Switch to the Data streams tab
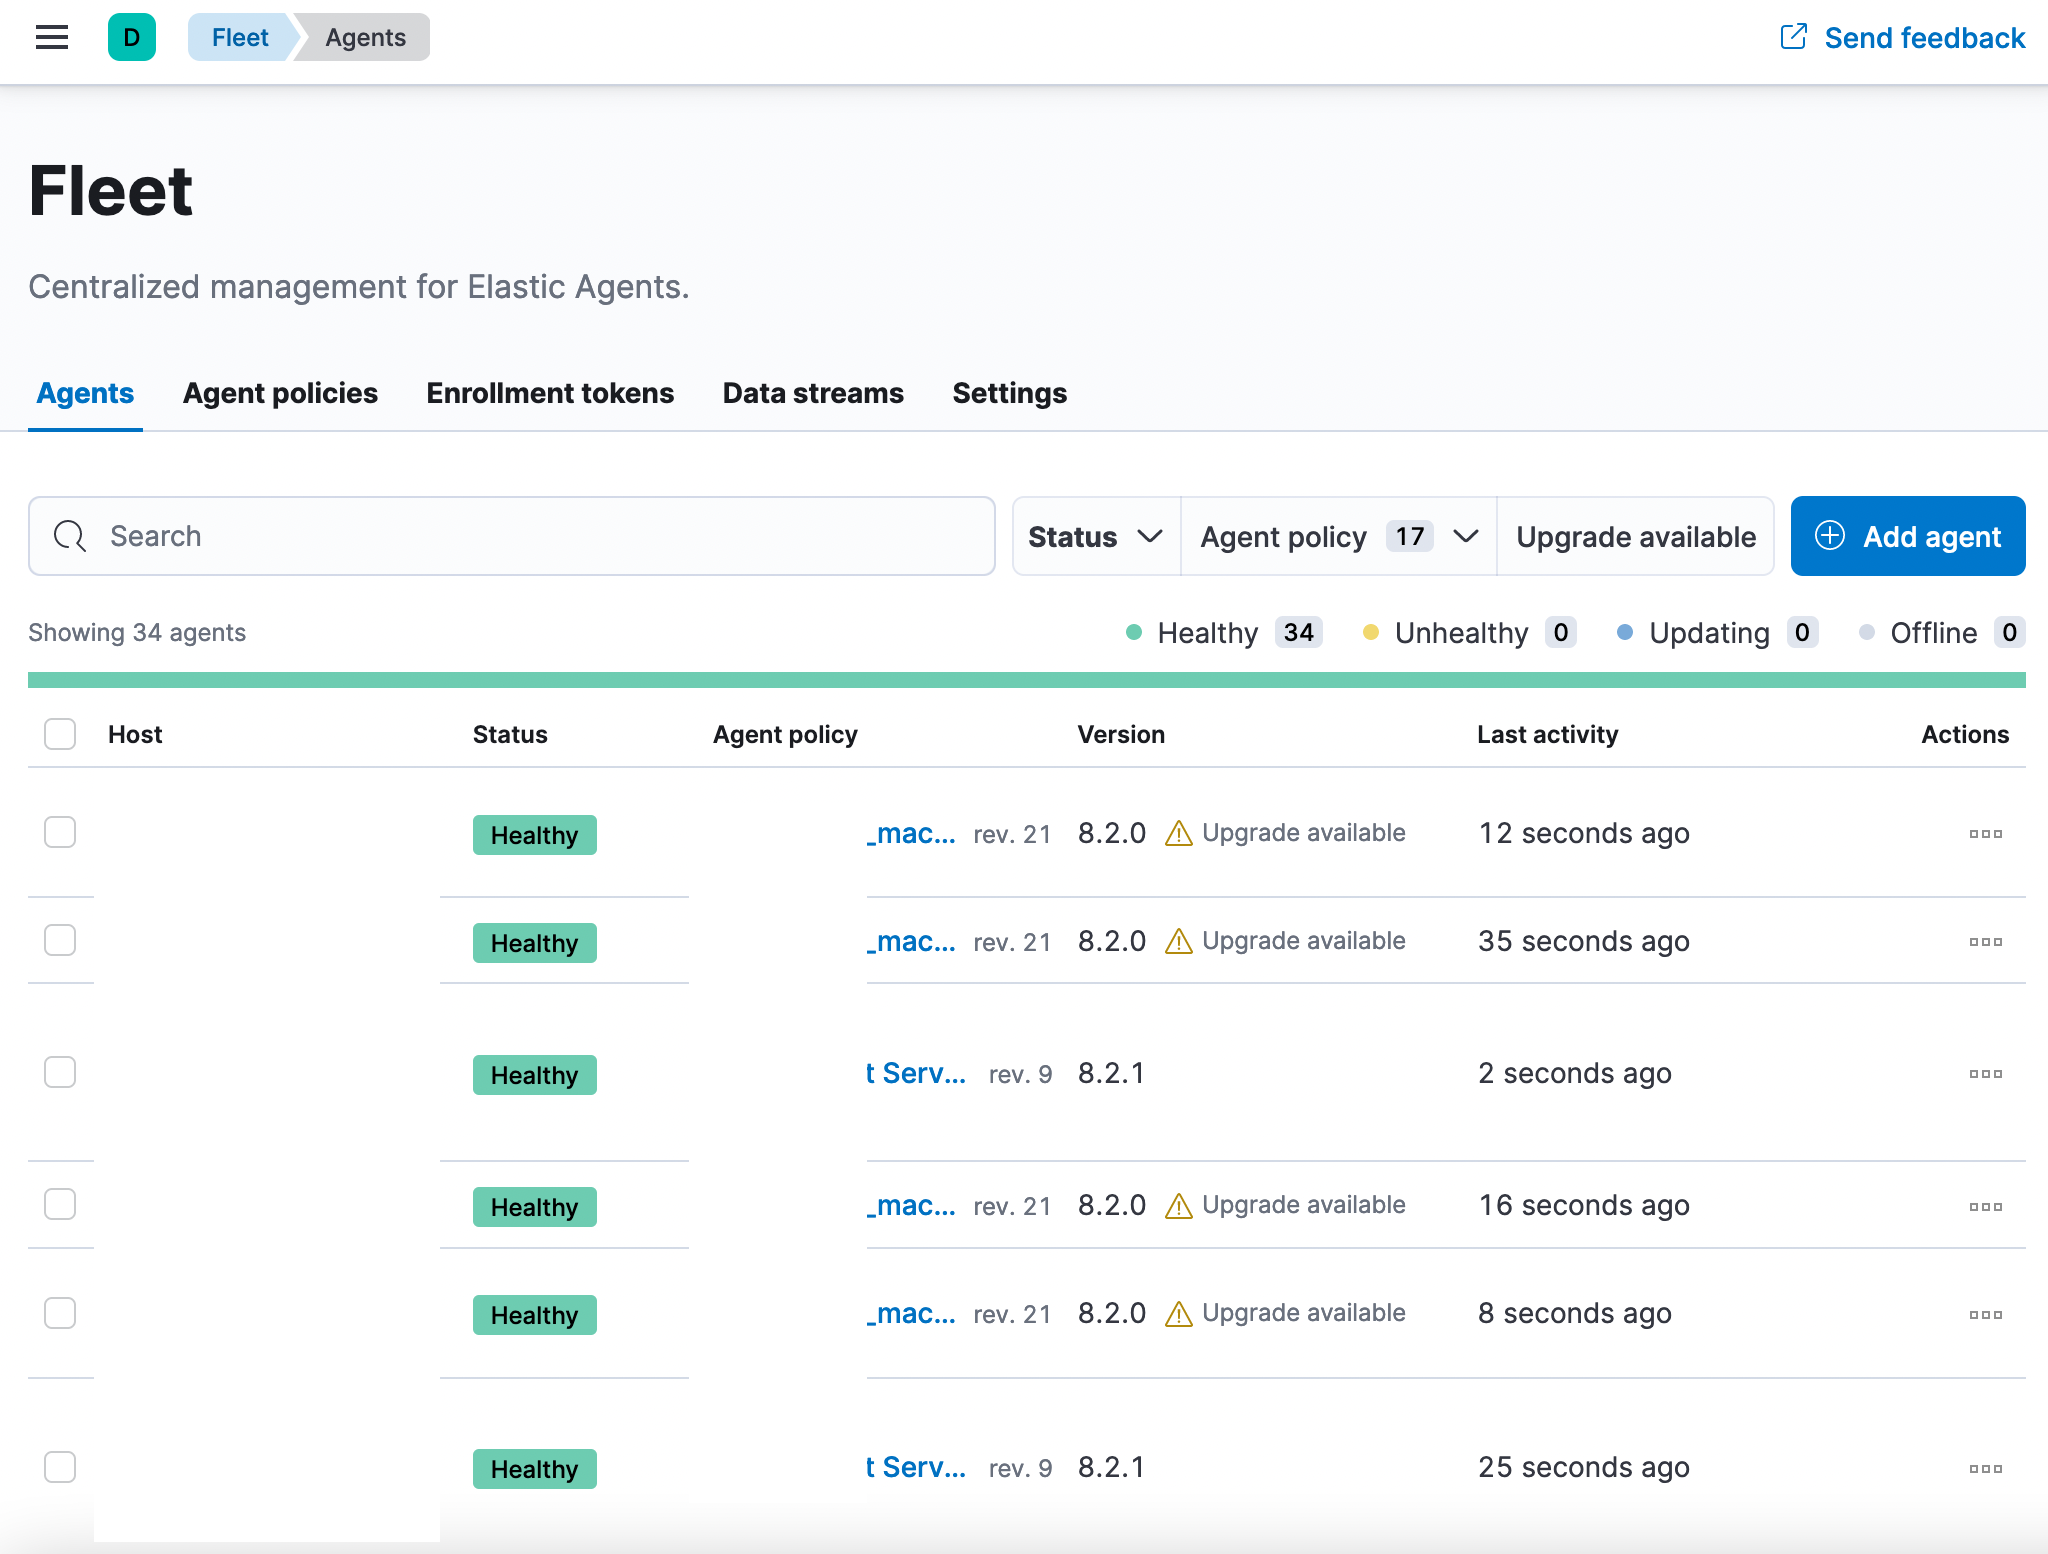This screenshot has width=2048, height=1554. point(813,393)
